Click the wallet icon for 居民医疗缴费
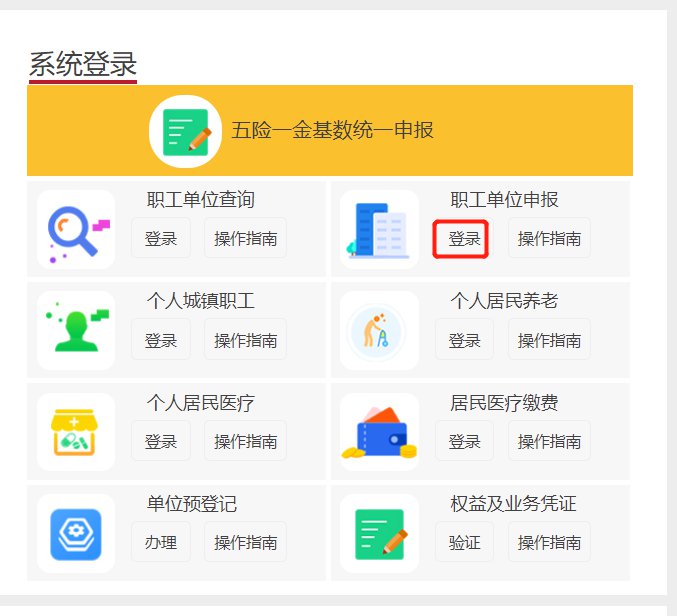 tap(380, 432)
